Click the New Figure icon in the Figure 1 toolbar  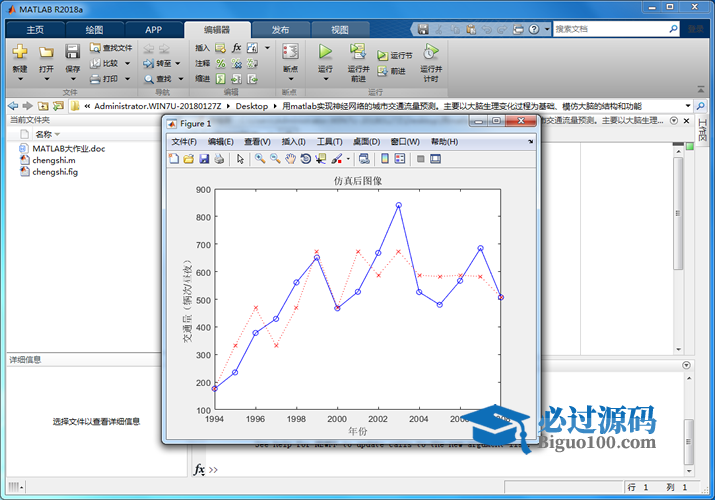[174, 159]
